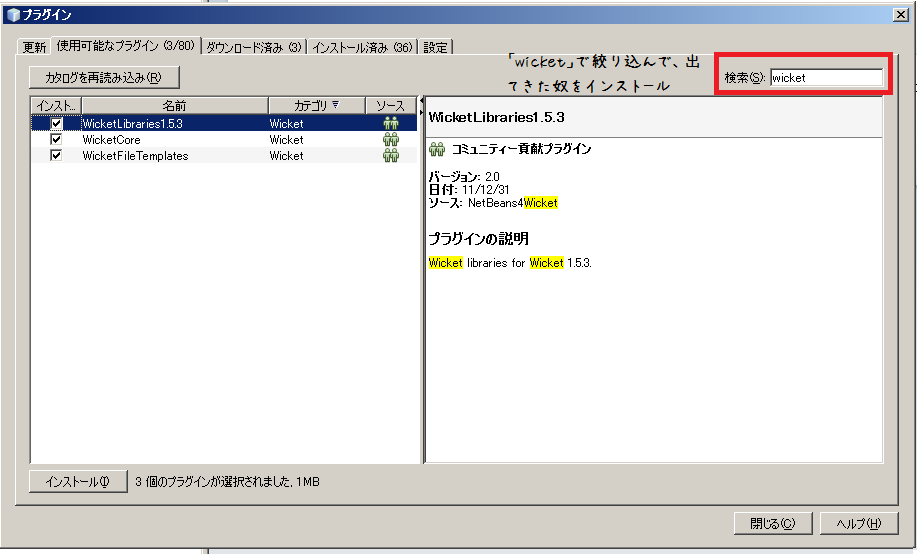Viewport: 917px width, 554px height.
Task: Uncheck the WicketCore install checkbox
Action: (x=56, y=139)
